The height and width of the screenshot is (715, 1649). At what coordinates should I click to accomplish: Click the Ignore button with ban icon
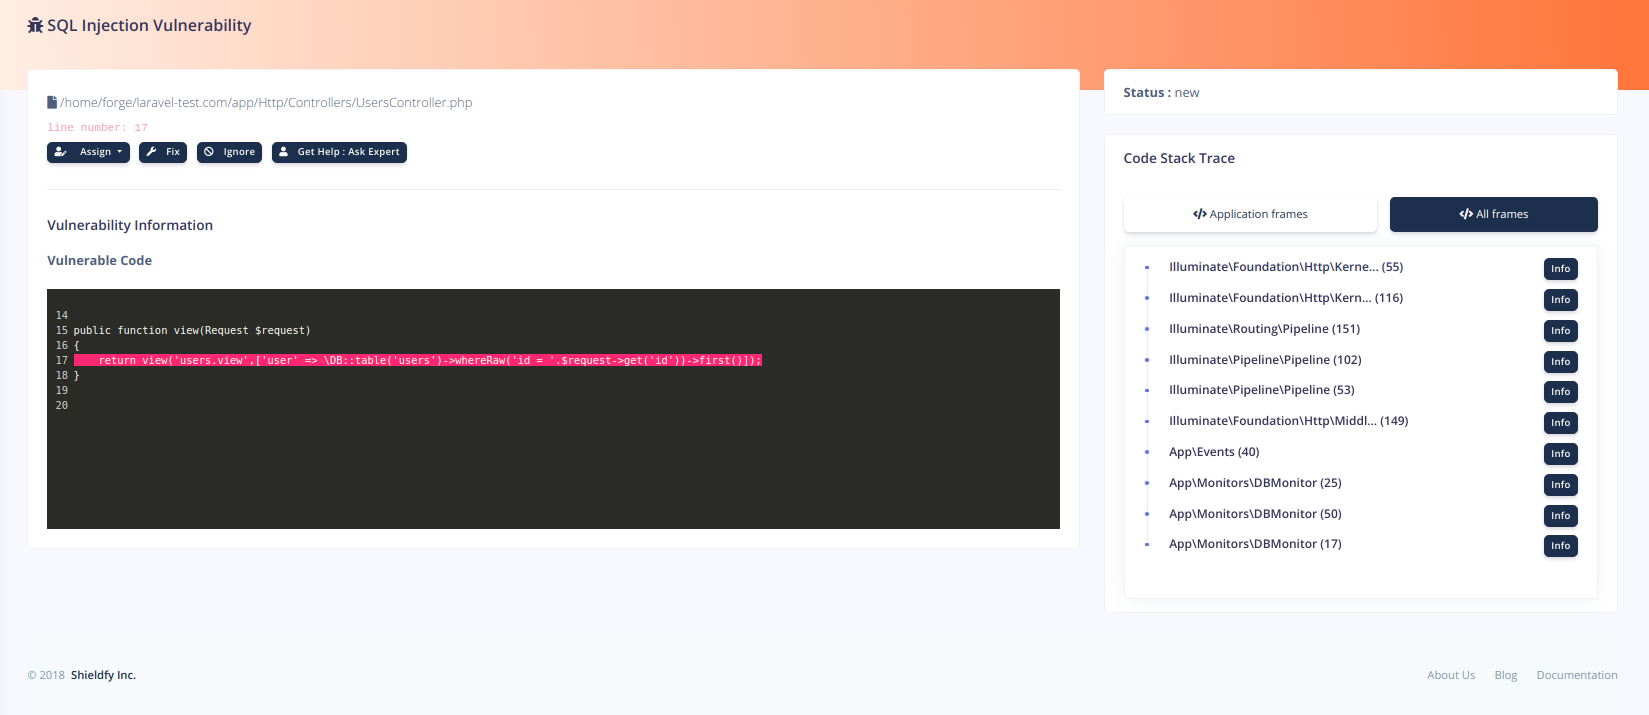coord(229,152)
